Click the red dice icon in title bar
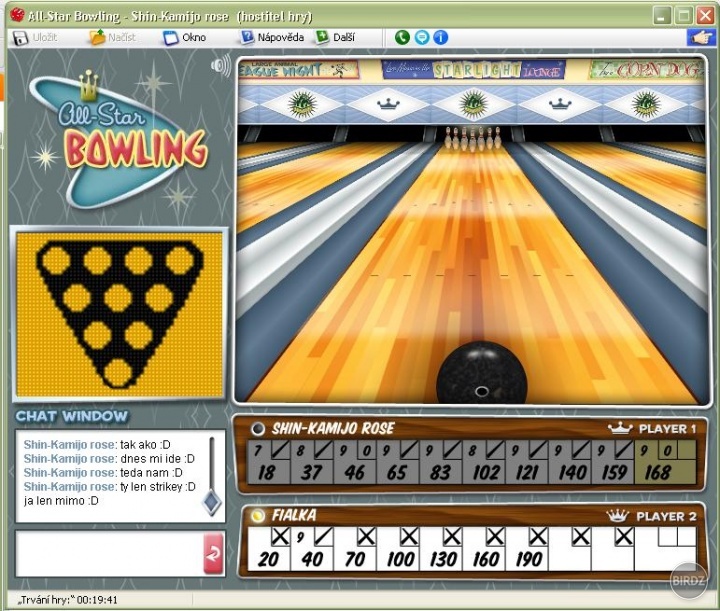The height and width of the screenshot is (611, 720). (17, 15)
